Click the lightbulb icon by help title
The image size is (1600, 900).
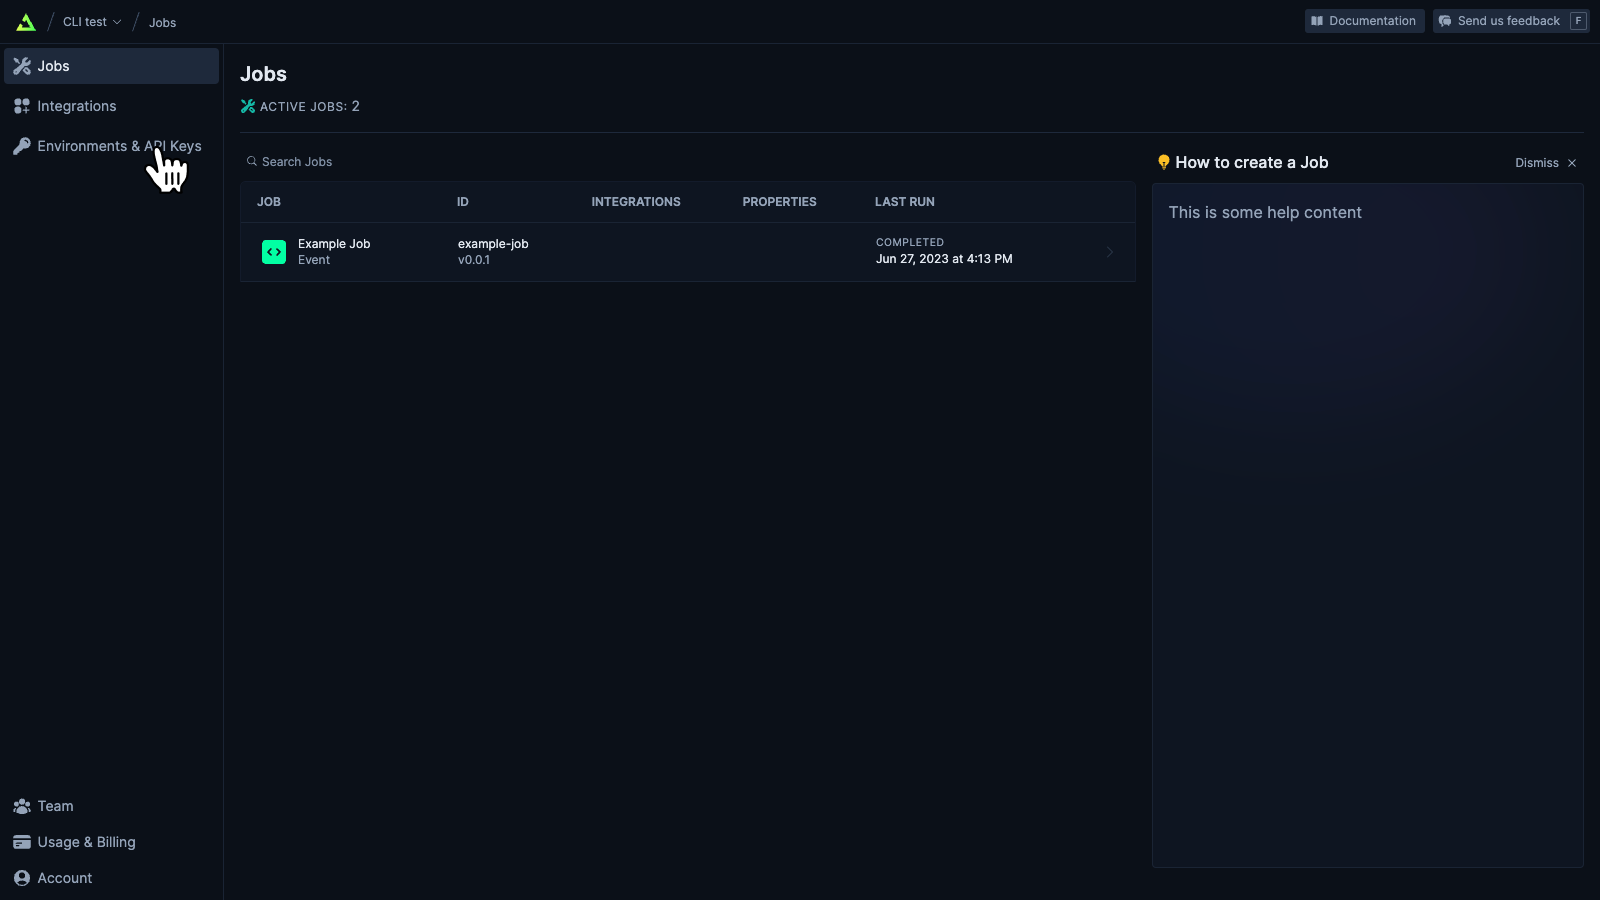[1164, 162]
